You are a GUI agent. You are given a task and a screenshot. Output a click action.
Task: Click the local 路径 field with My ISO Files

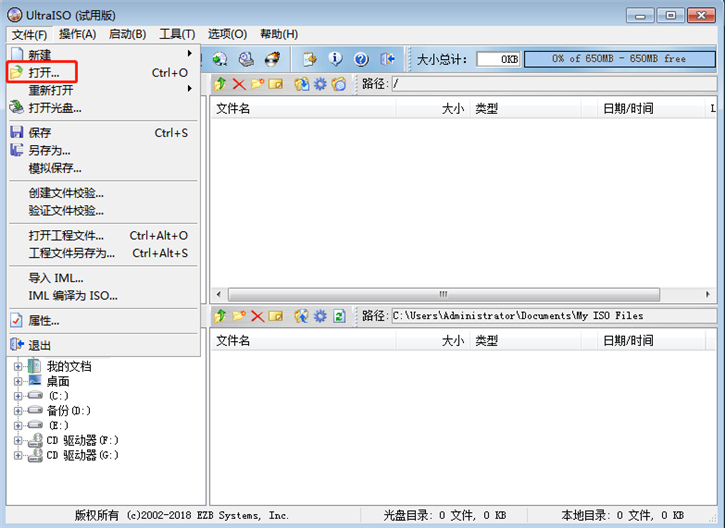click(x=554, y=316)
